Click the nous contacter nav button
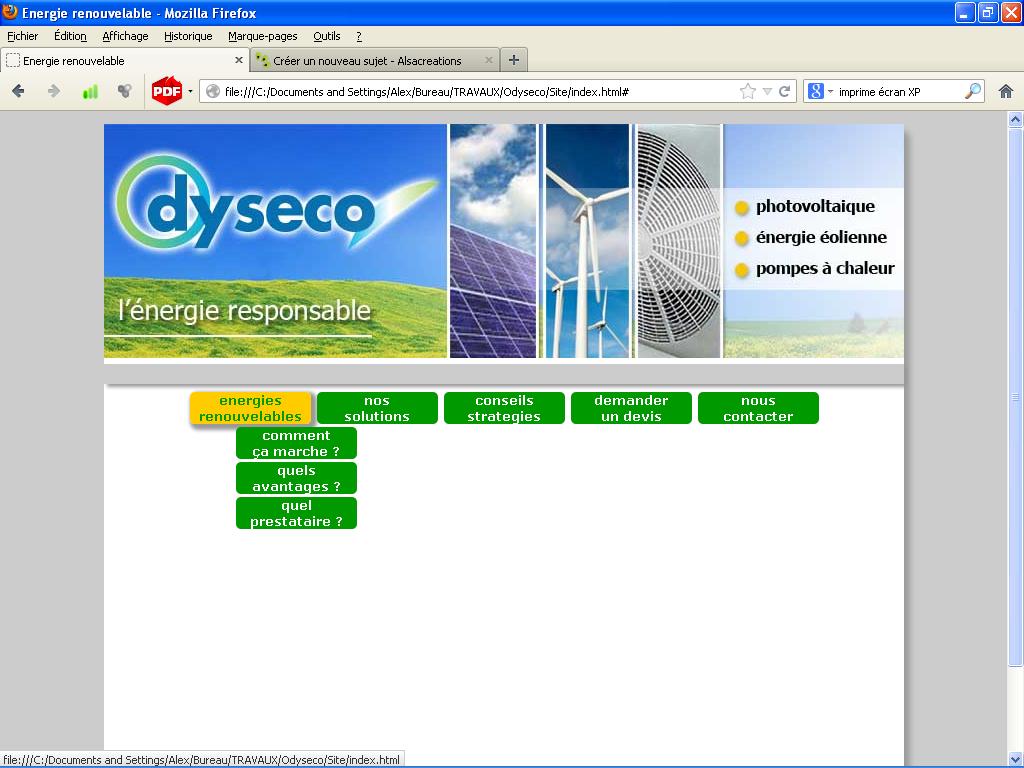Screen dimensions: 1024x768 [758, 408]
